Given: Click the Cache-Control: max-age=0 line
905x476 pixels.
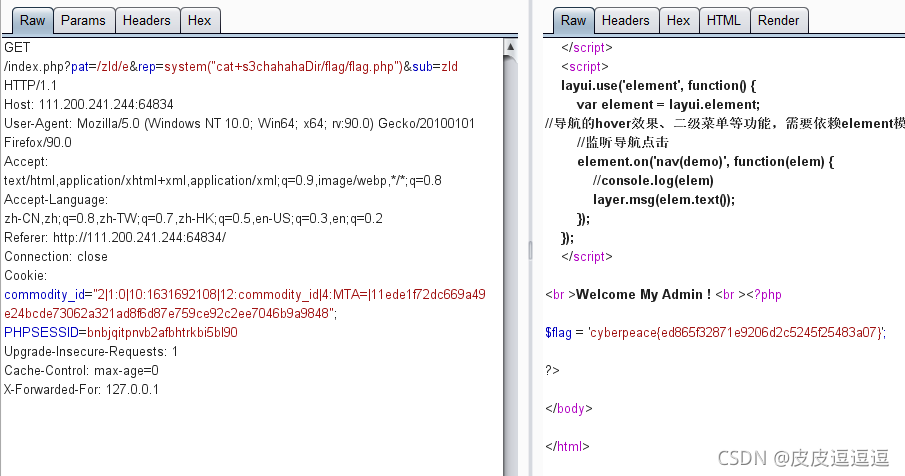Looking at the screenshot, I should pyautogui.click(x=81, y=370).
